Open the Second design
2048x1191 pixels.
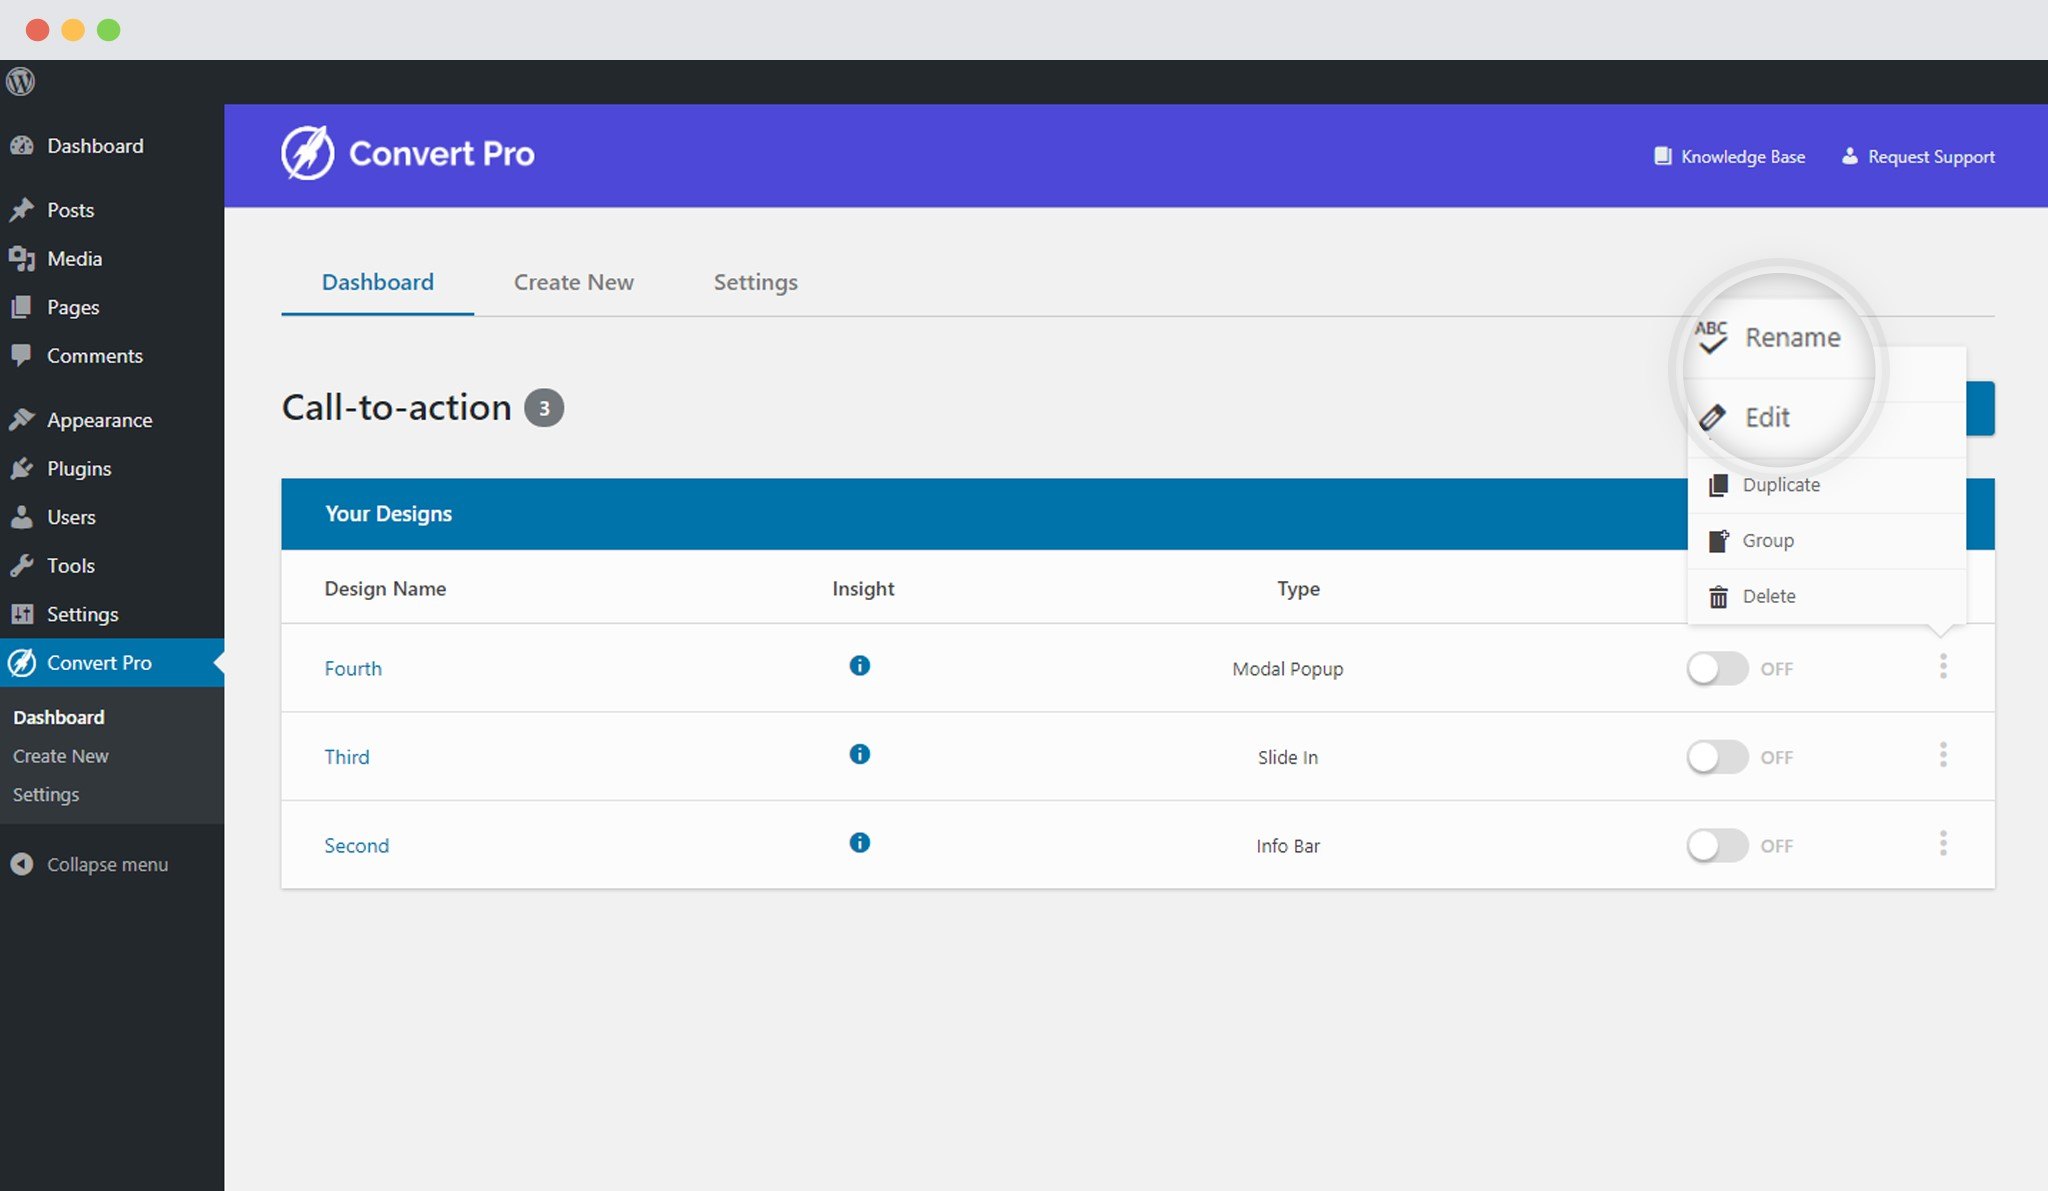(356, 846)
